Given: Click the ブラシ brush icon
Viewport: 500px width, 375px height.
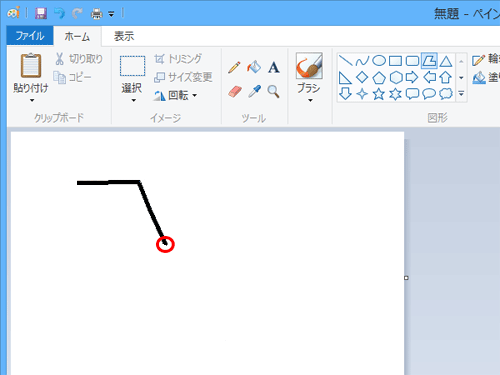Looking at the screenshot, I should click(x=309, y=66).
